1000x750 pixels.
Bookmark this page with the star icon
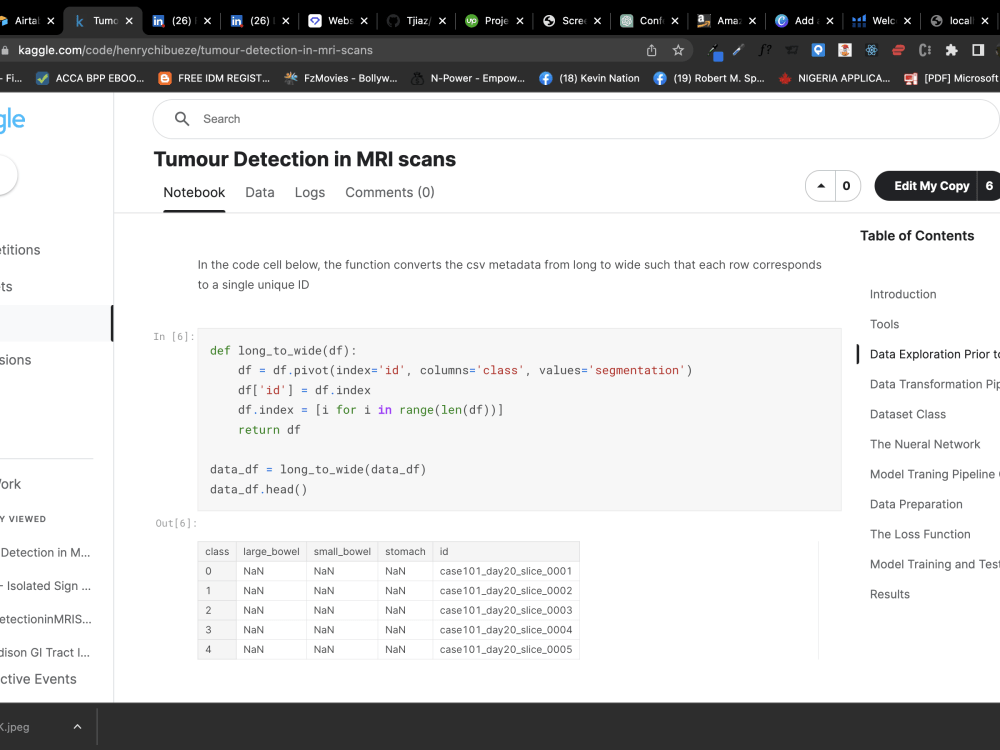click(x=678, y=50)
